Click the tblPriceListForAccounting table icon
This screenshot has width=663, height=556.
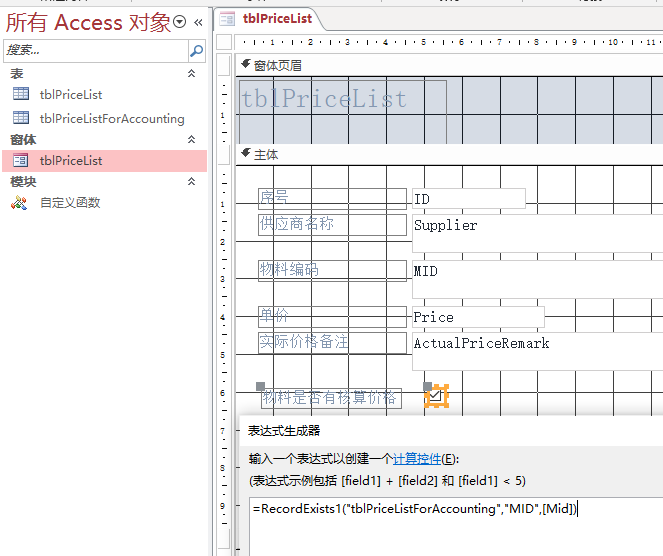tap(21, 118)
